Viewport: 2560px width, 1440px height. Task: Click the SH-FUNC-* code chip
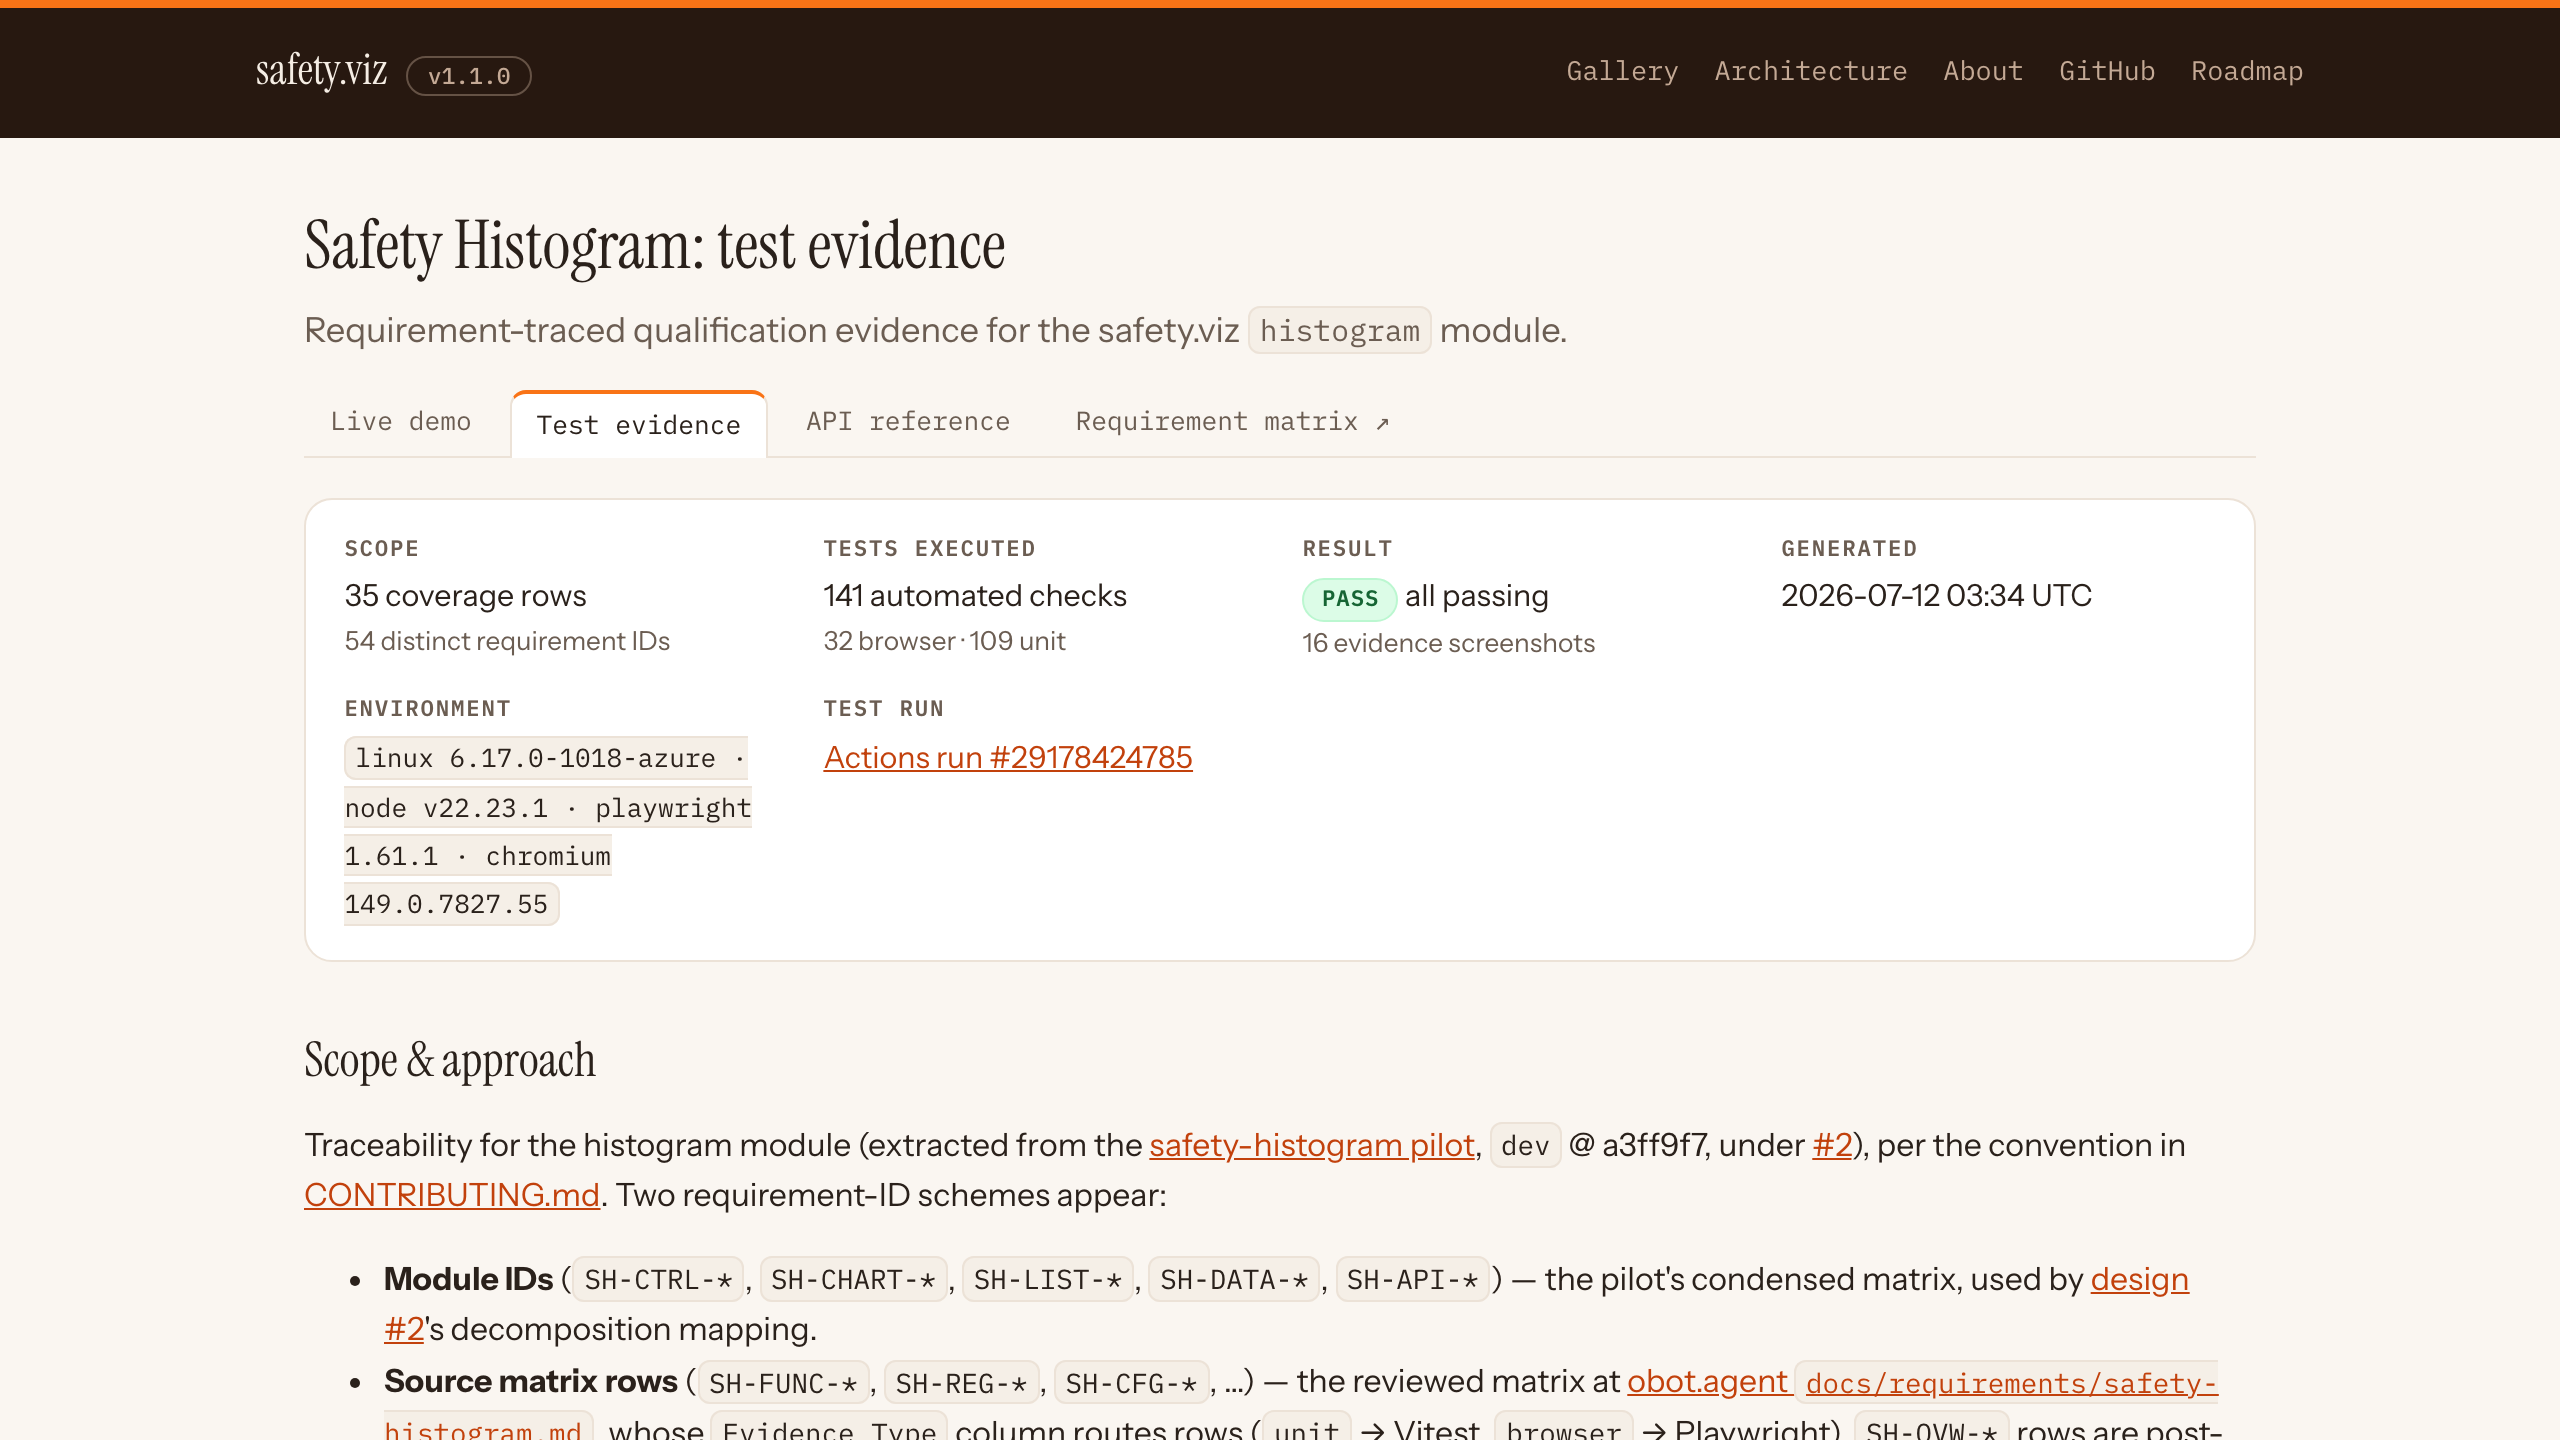(x=783, y=1384)
